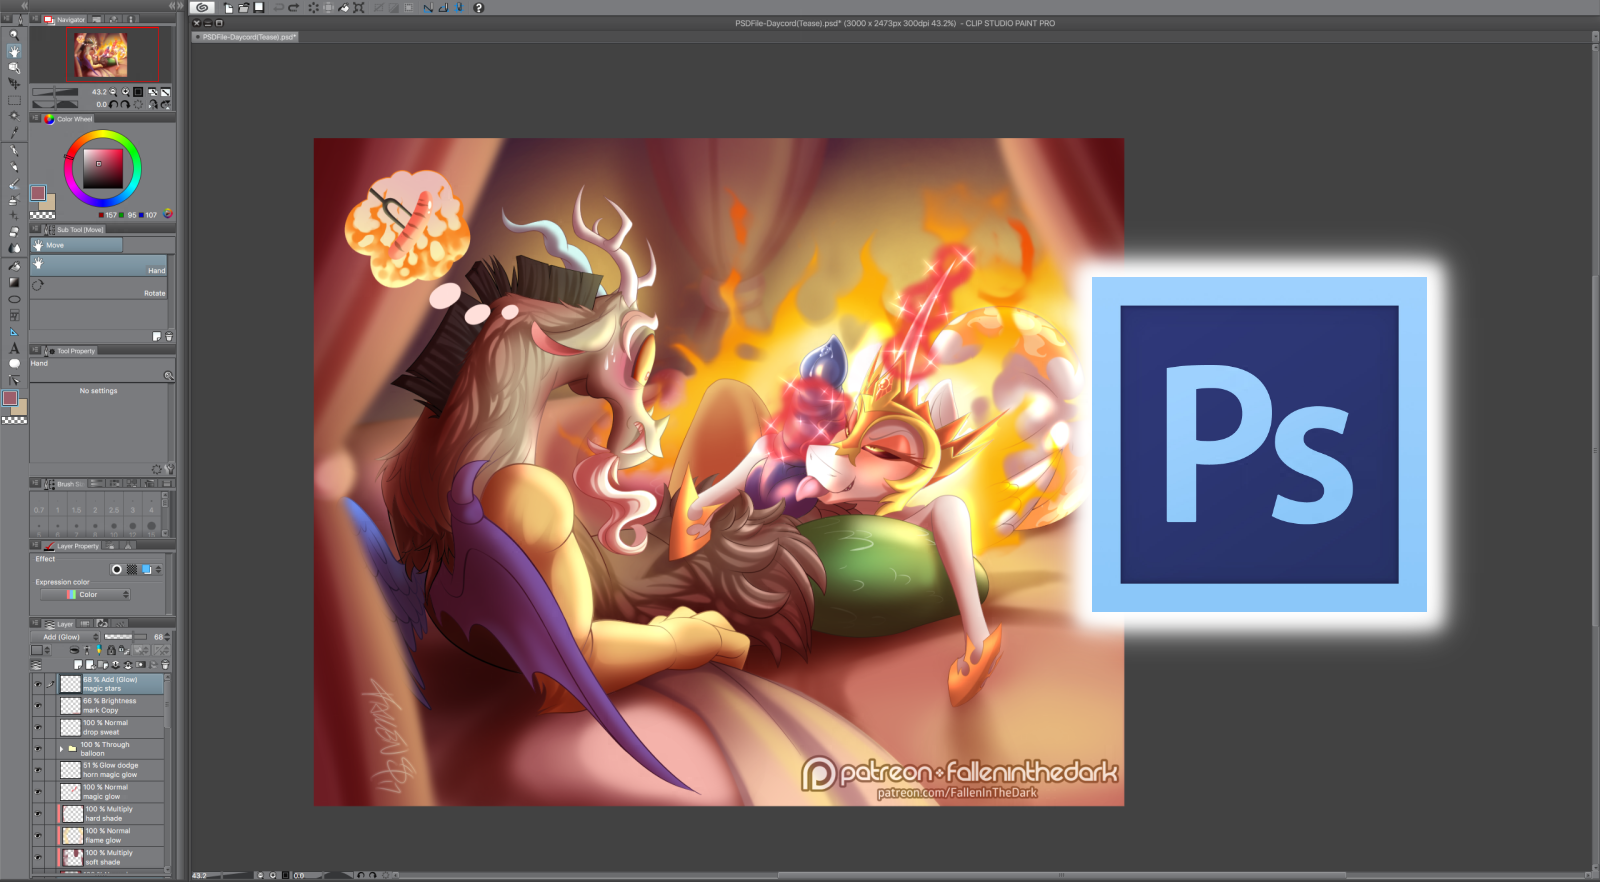Select the Gradient tool

pos(14,282)
